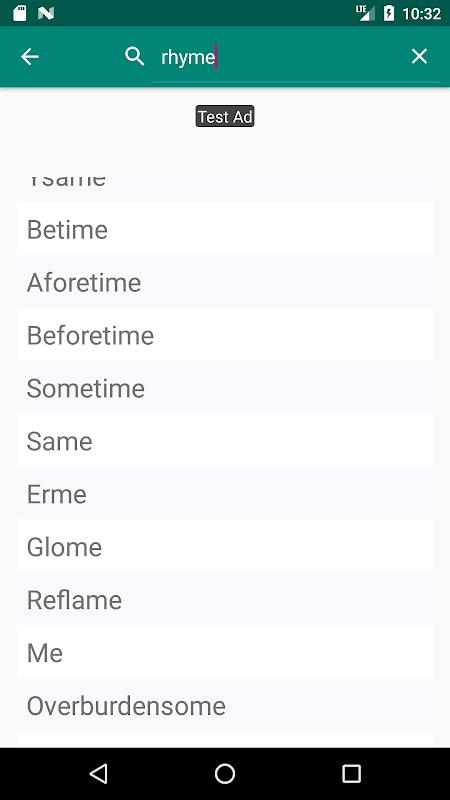This screenshot has width=450, height=800.
Task: Tap the back arrow icon
Action: (30, 57)
